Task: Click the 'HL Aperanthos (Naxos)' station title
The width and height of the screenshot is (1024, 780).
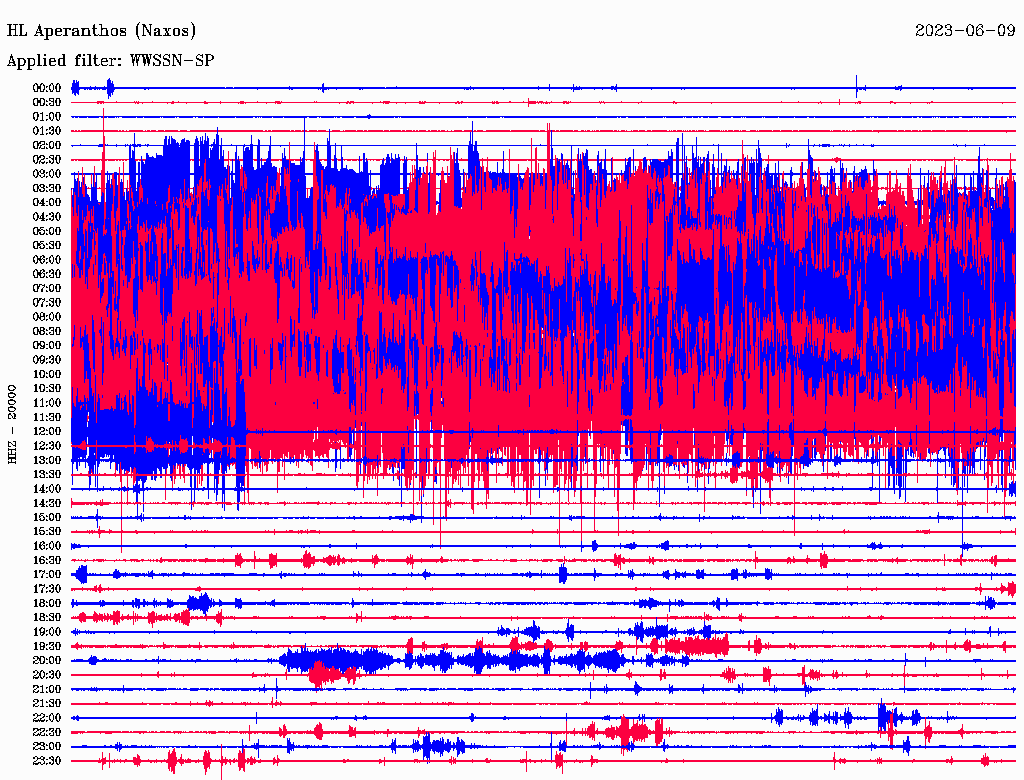Action: [x=101, y=31]
